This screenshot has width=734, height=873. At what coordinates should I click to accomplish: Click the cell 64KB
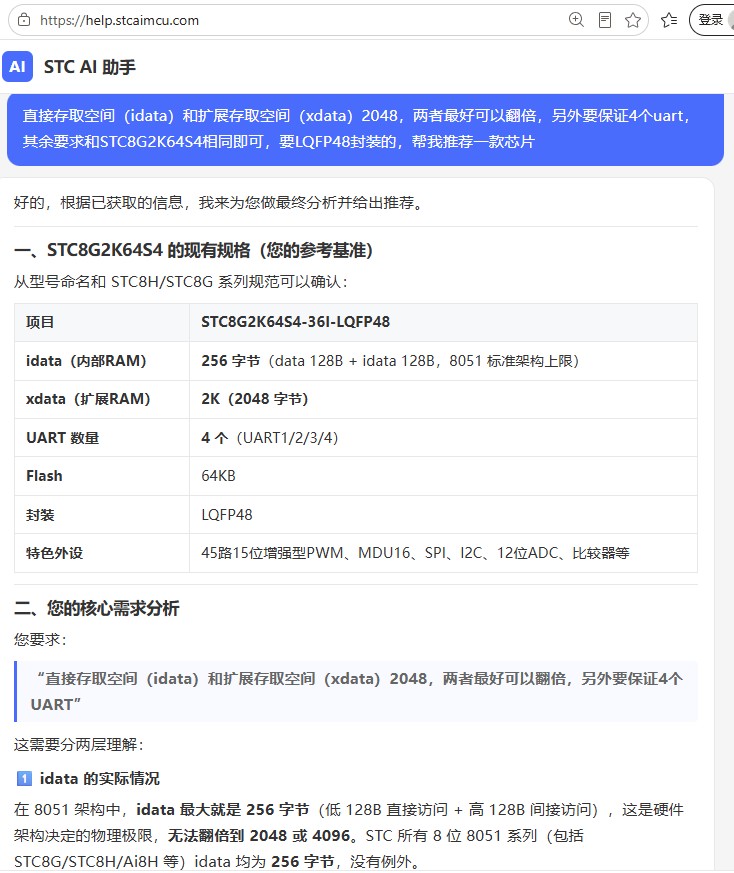[443, 476]
